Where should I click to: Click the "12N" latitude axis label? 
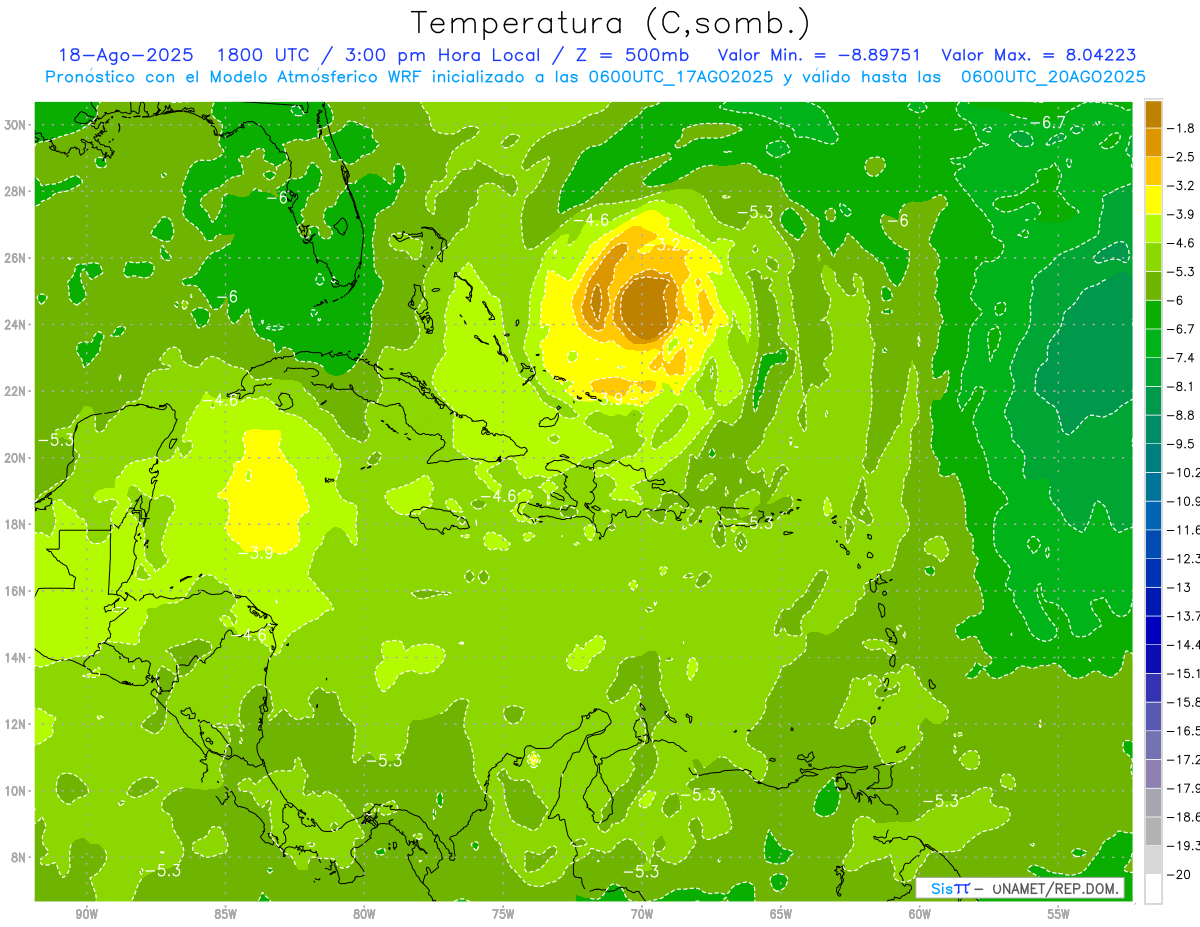(15, 724)
